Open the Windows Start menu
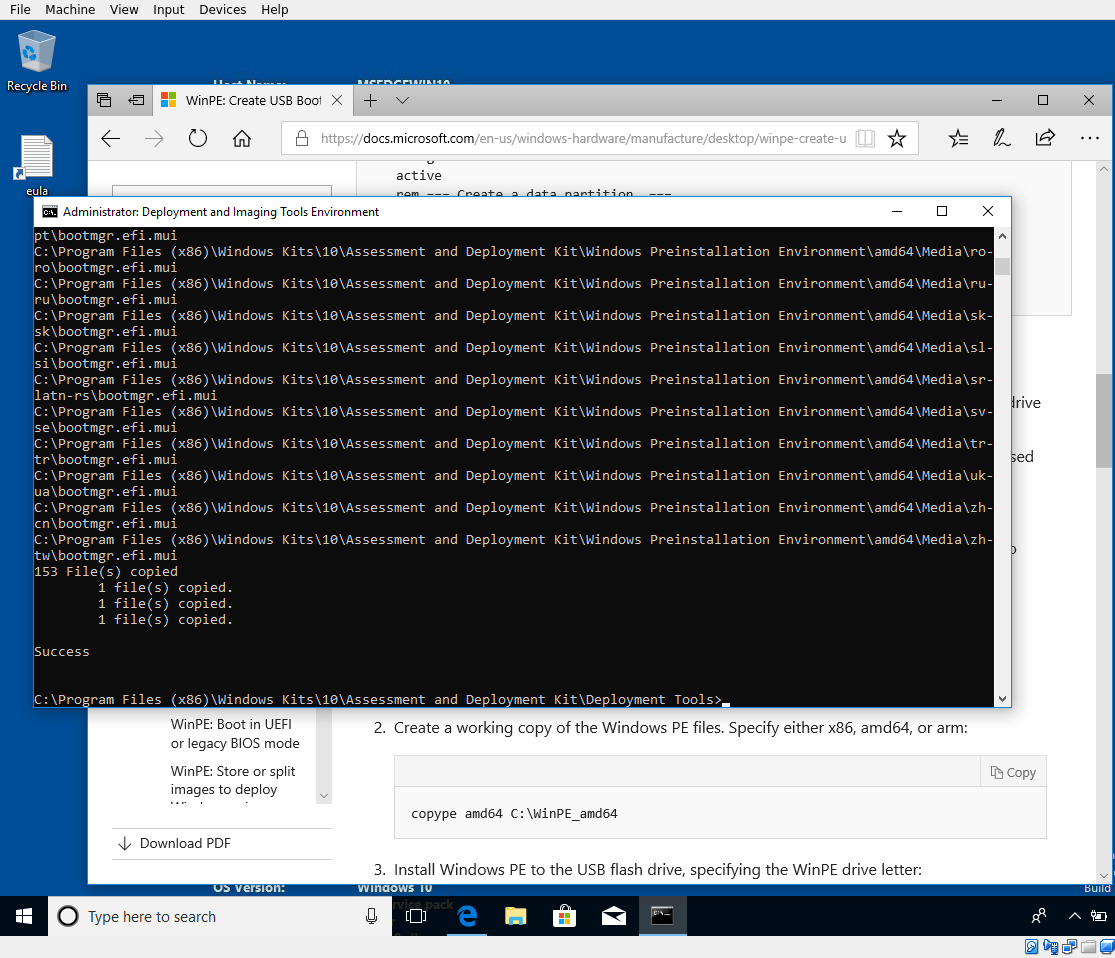 [23, 916]
